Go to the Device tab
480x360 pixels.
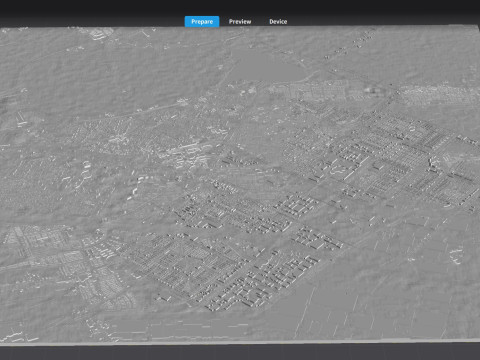(278, 22)
